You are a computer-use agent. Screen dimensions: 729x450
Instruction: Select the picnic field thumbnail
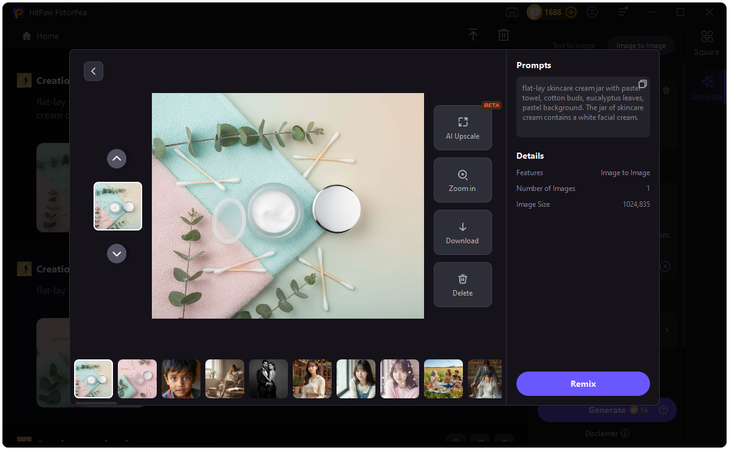click(x=444, y=379)
